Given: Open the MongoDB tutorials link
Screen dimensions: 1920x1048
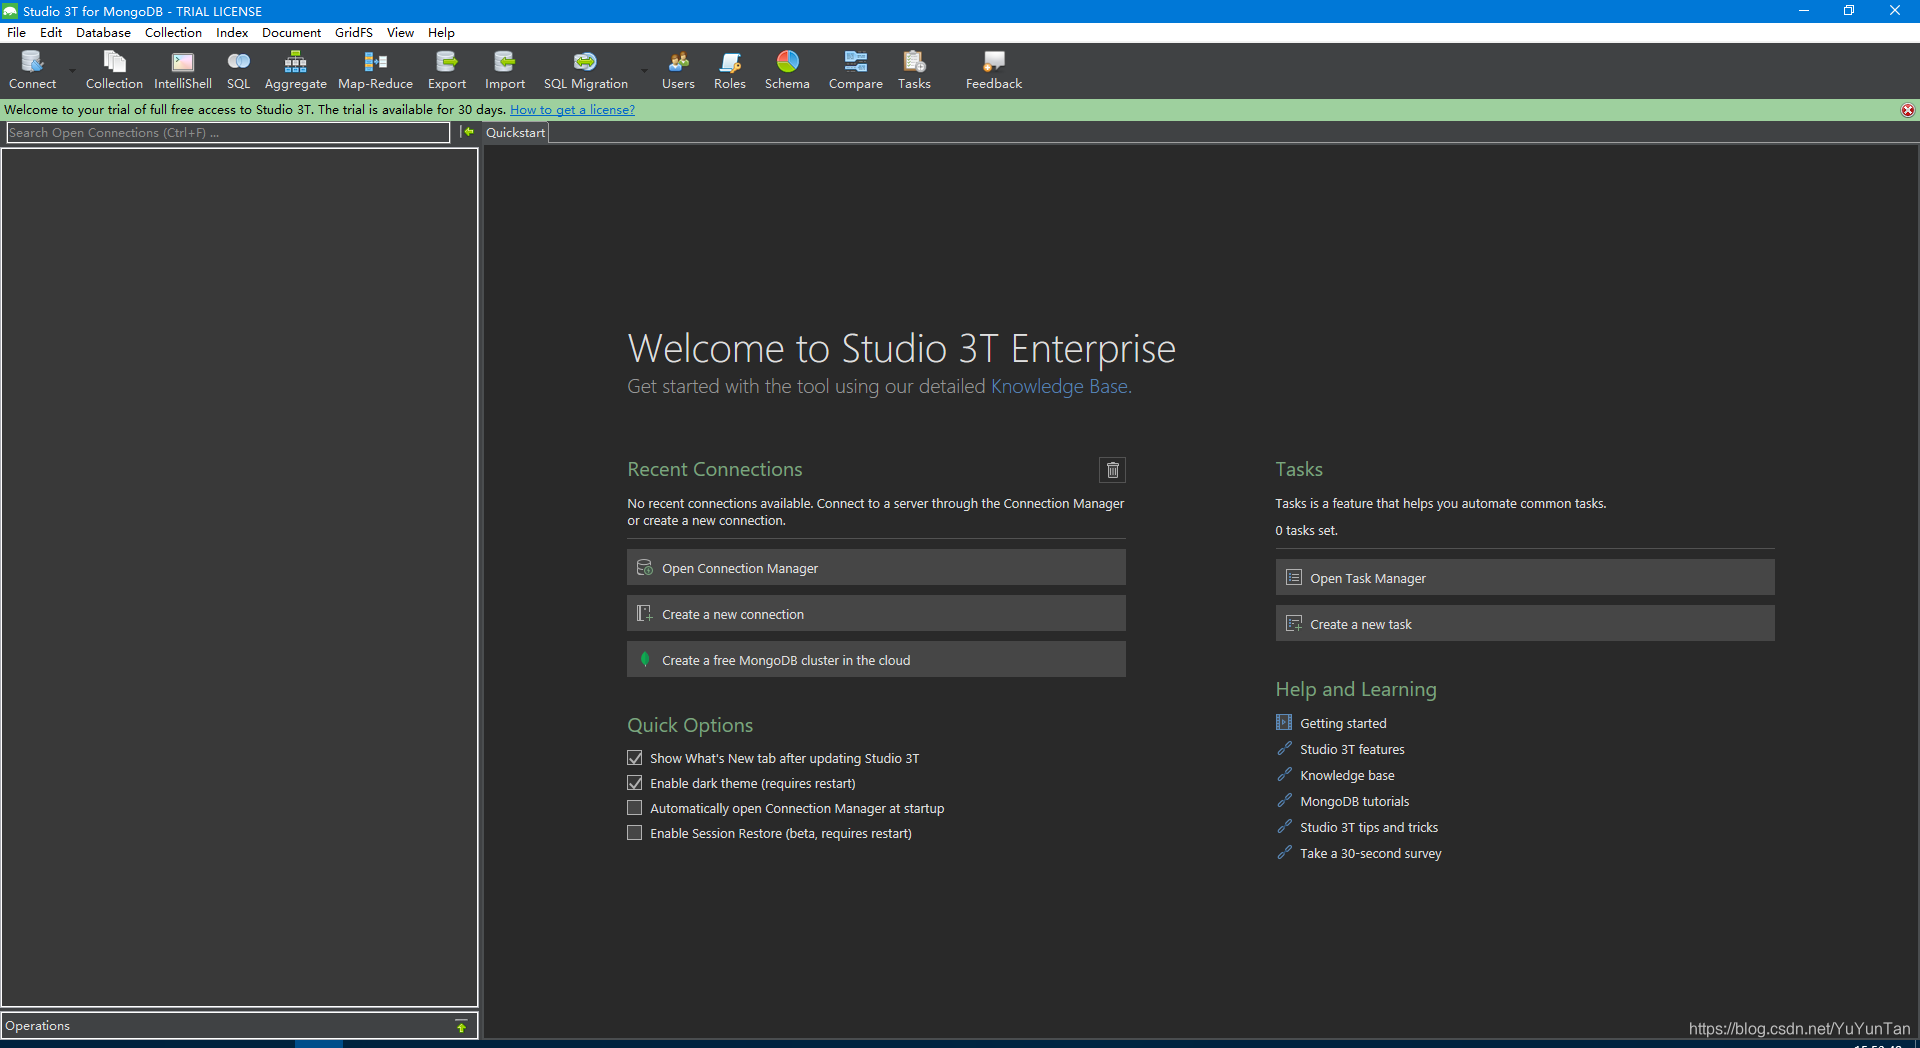Looking at the screenshot, I should pyautogui.click(x=1354, y=801).
